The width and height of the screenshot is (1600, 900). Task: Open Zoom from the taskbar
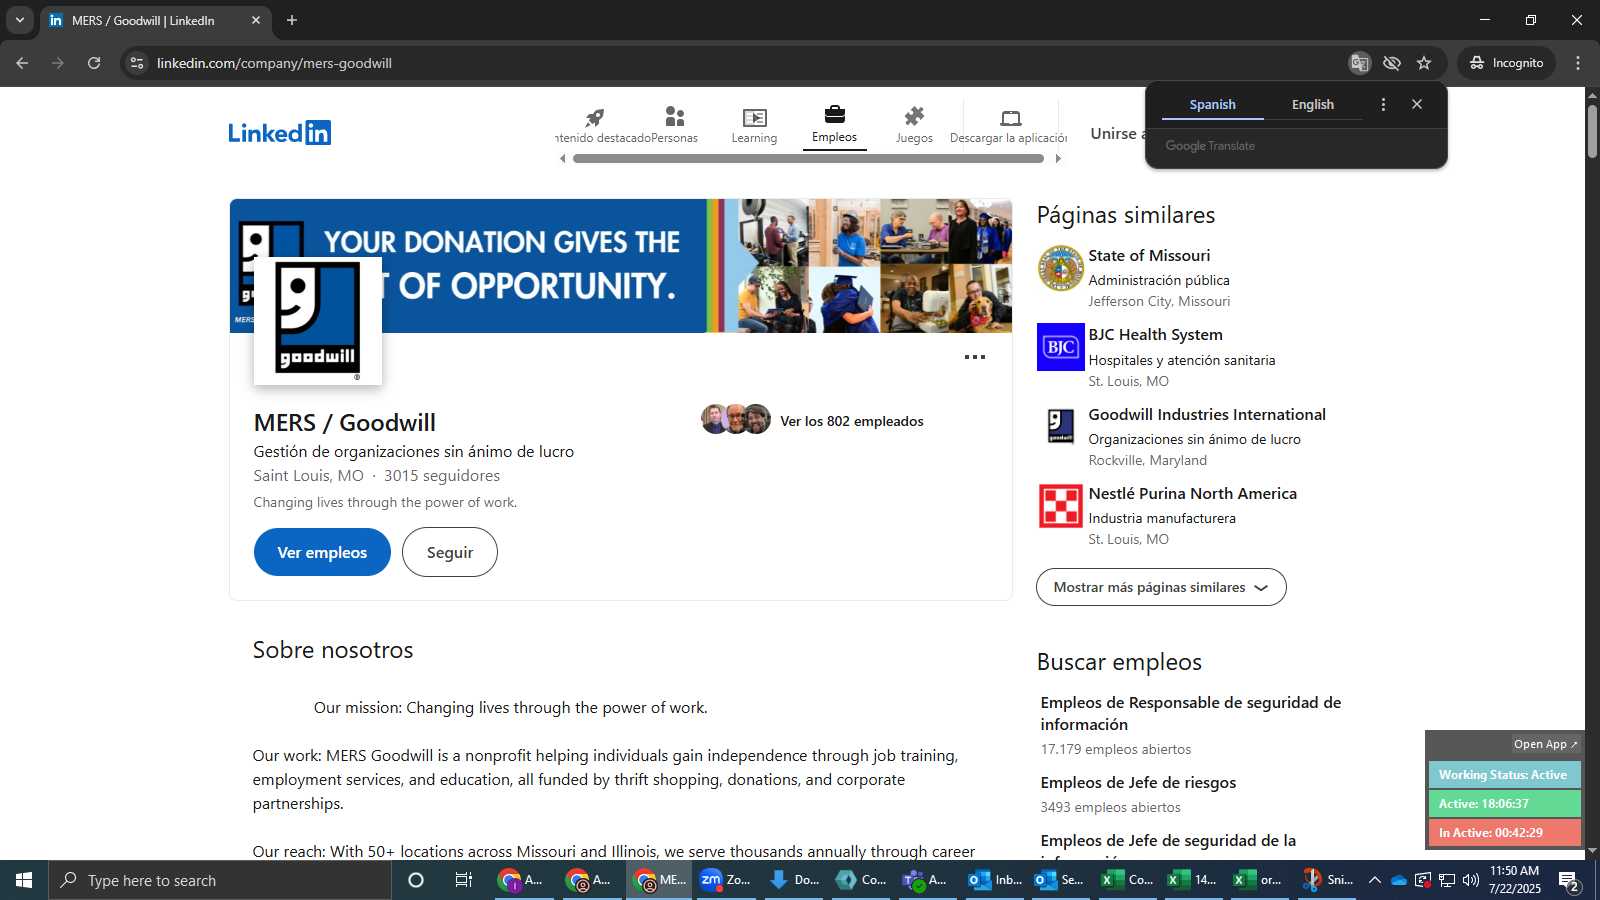click(725, 880)
